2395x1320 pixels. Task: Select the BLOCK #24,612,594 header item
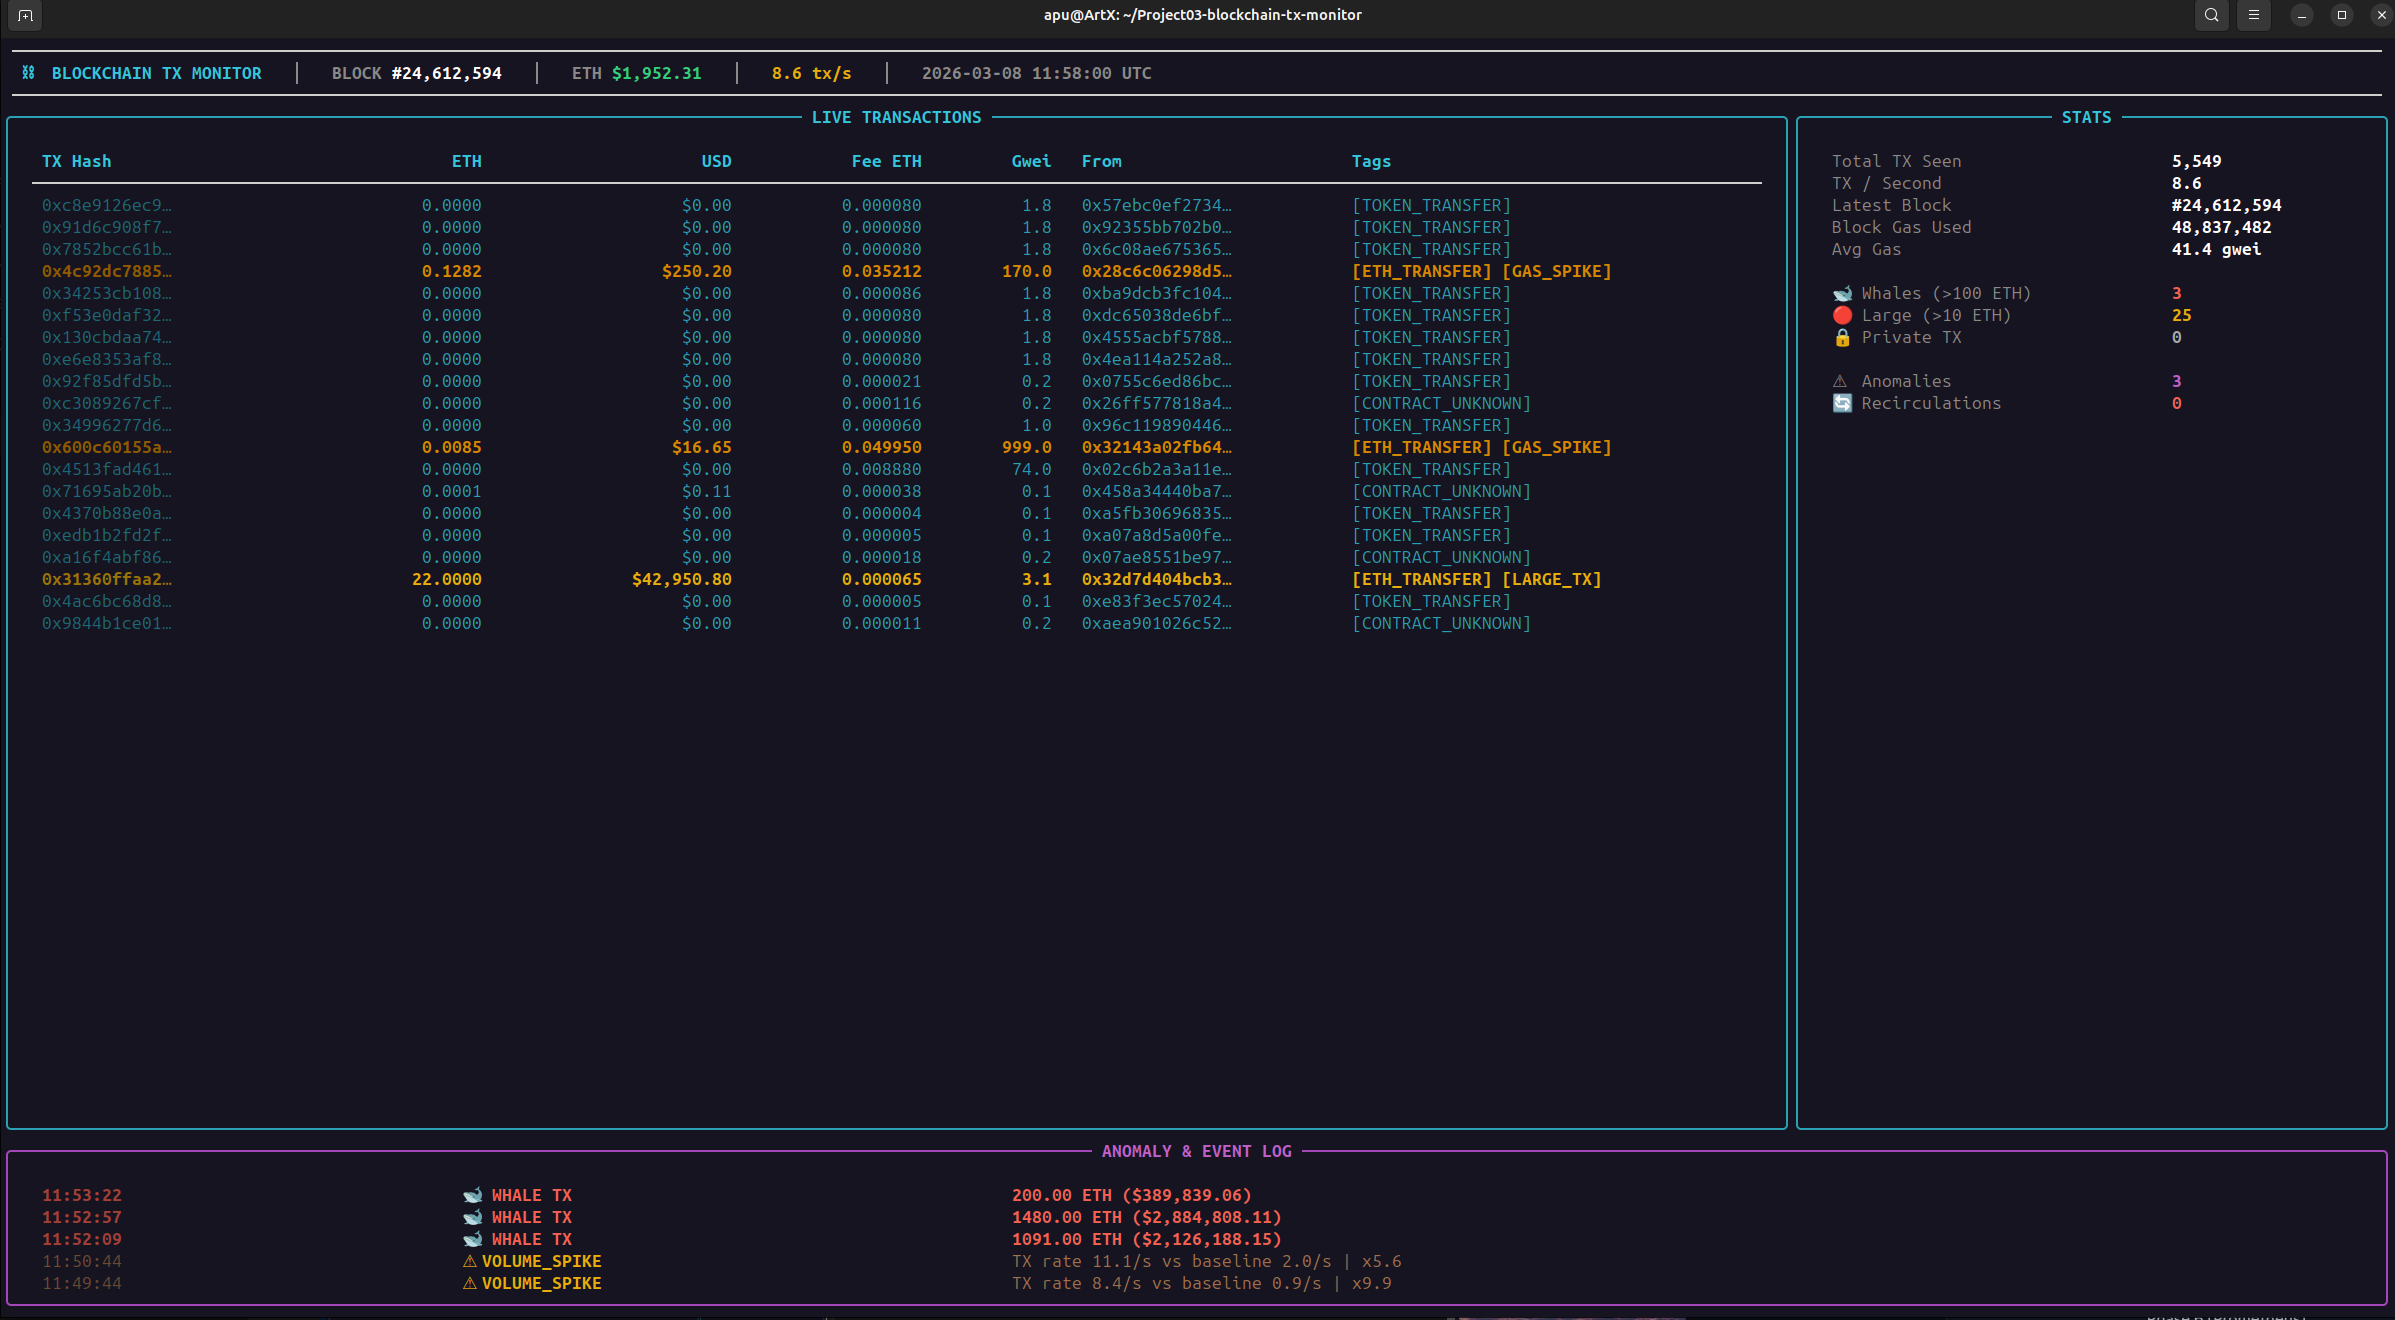point(417,73)
